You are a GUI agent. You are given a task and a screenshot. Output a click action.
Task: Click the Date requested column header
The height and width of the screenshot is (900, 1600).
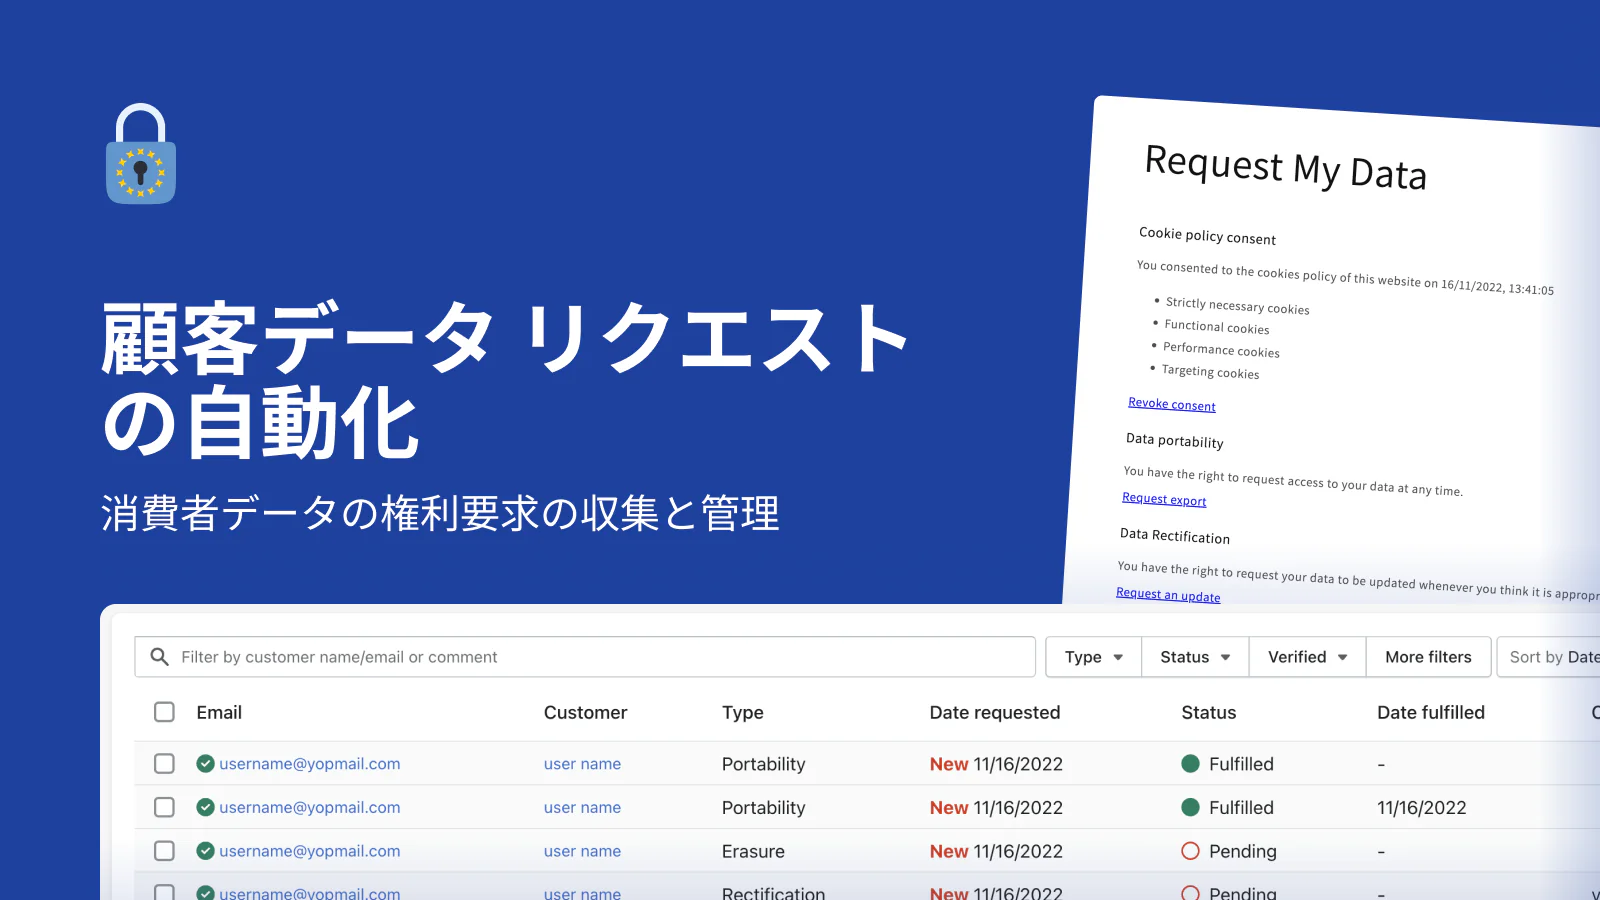[995, 712]
